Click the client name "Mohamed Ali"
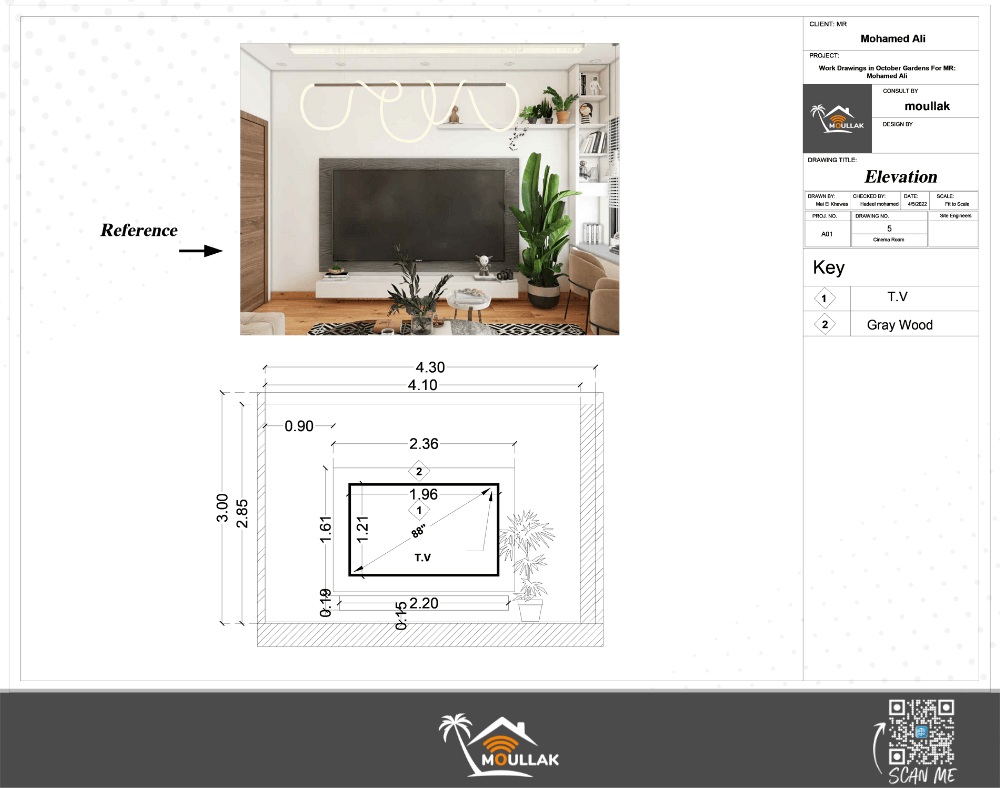 point(891,39)
